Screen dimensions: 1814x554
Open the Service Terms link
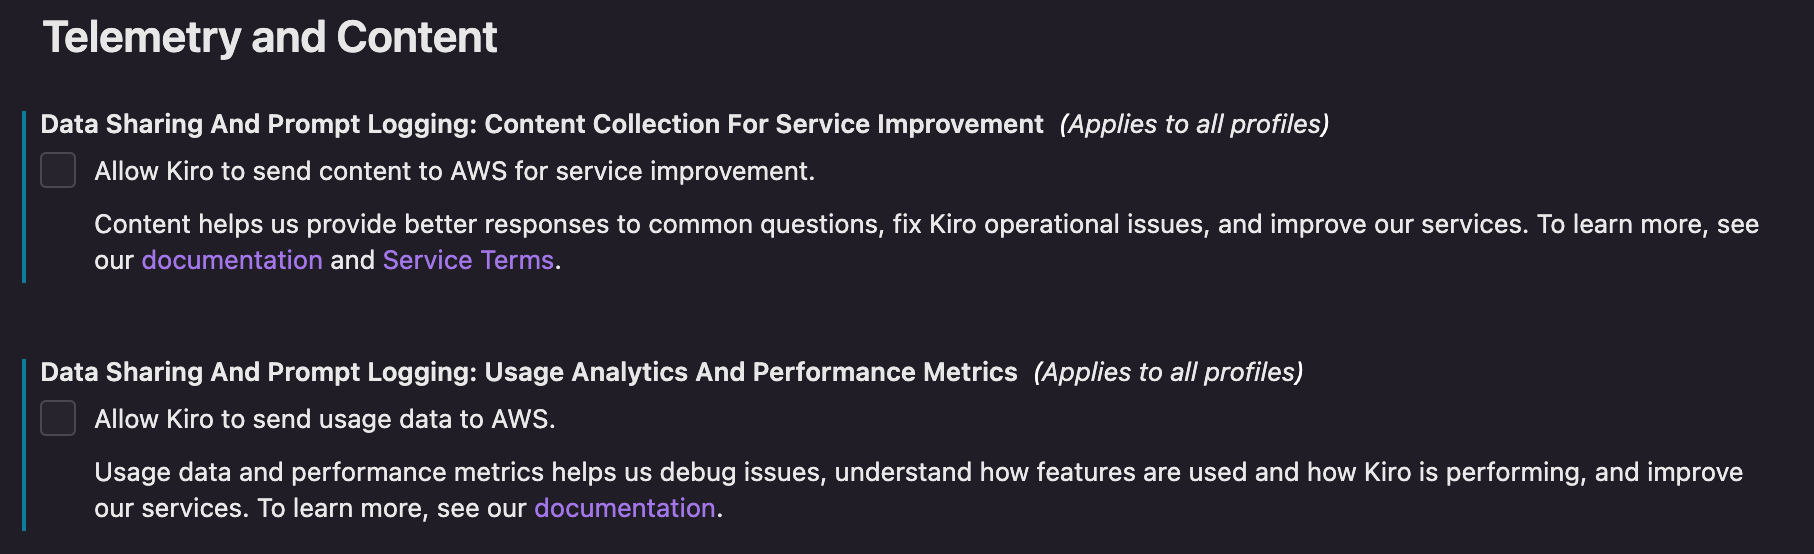tap(468, 260)
